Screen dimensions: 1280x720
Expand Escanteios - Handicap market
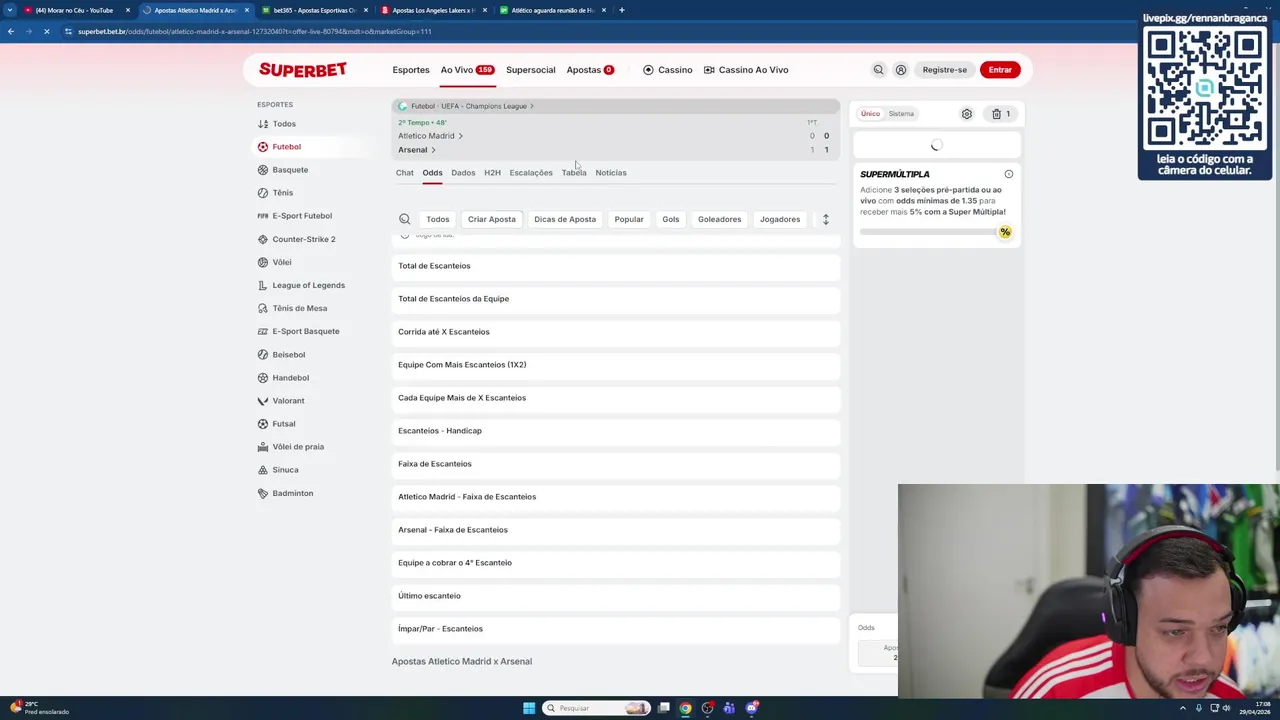616,431
